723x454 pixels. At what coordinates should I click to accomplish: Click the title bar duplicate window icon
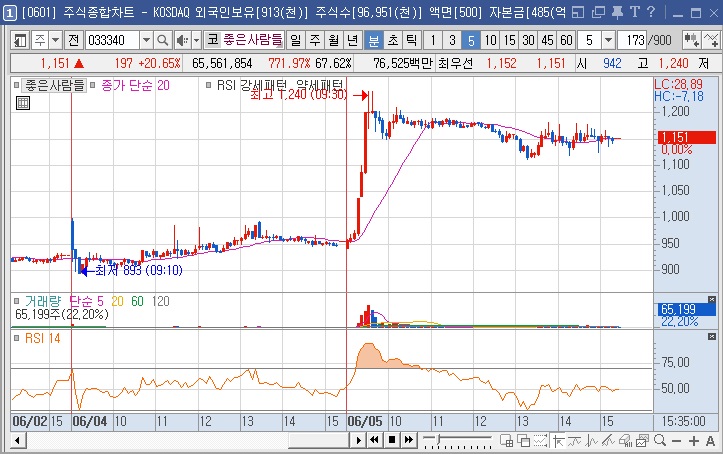tap(598, 12)
